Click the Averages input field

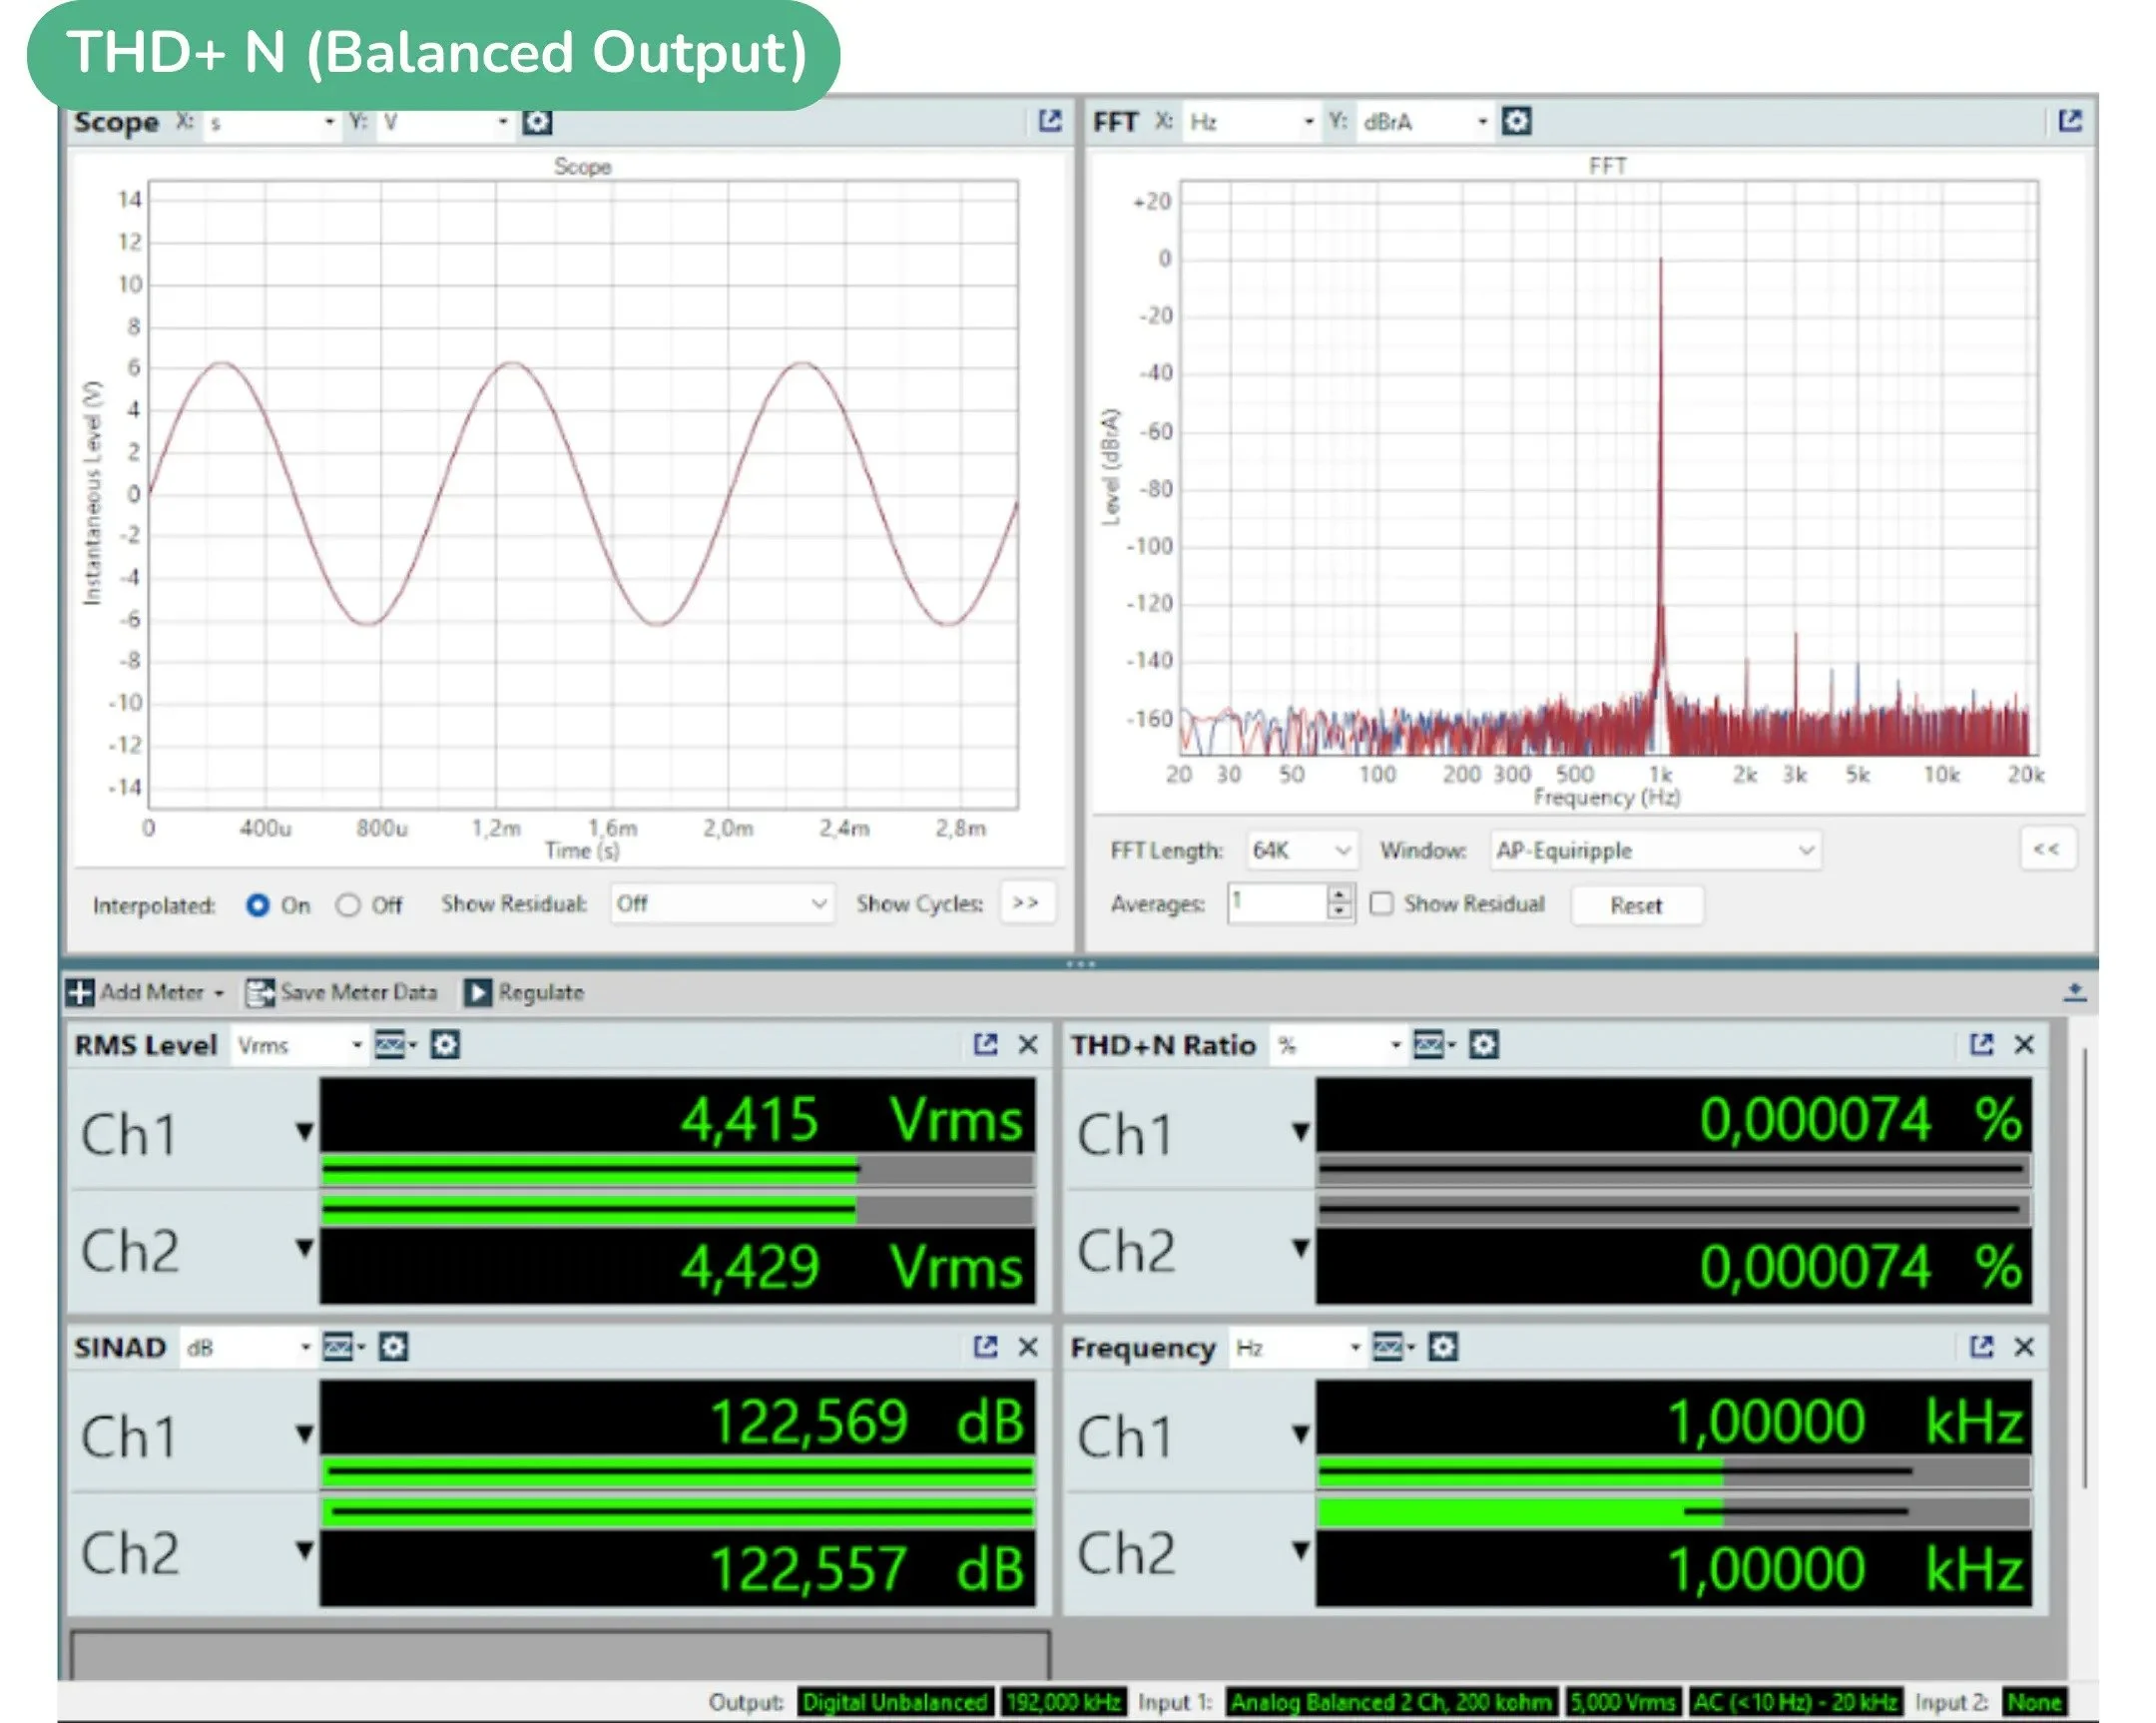(x=1277, y=903)
